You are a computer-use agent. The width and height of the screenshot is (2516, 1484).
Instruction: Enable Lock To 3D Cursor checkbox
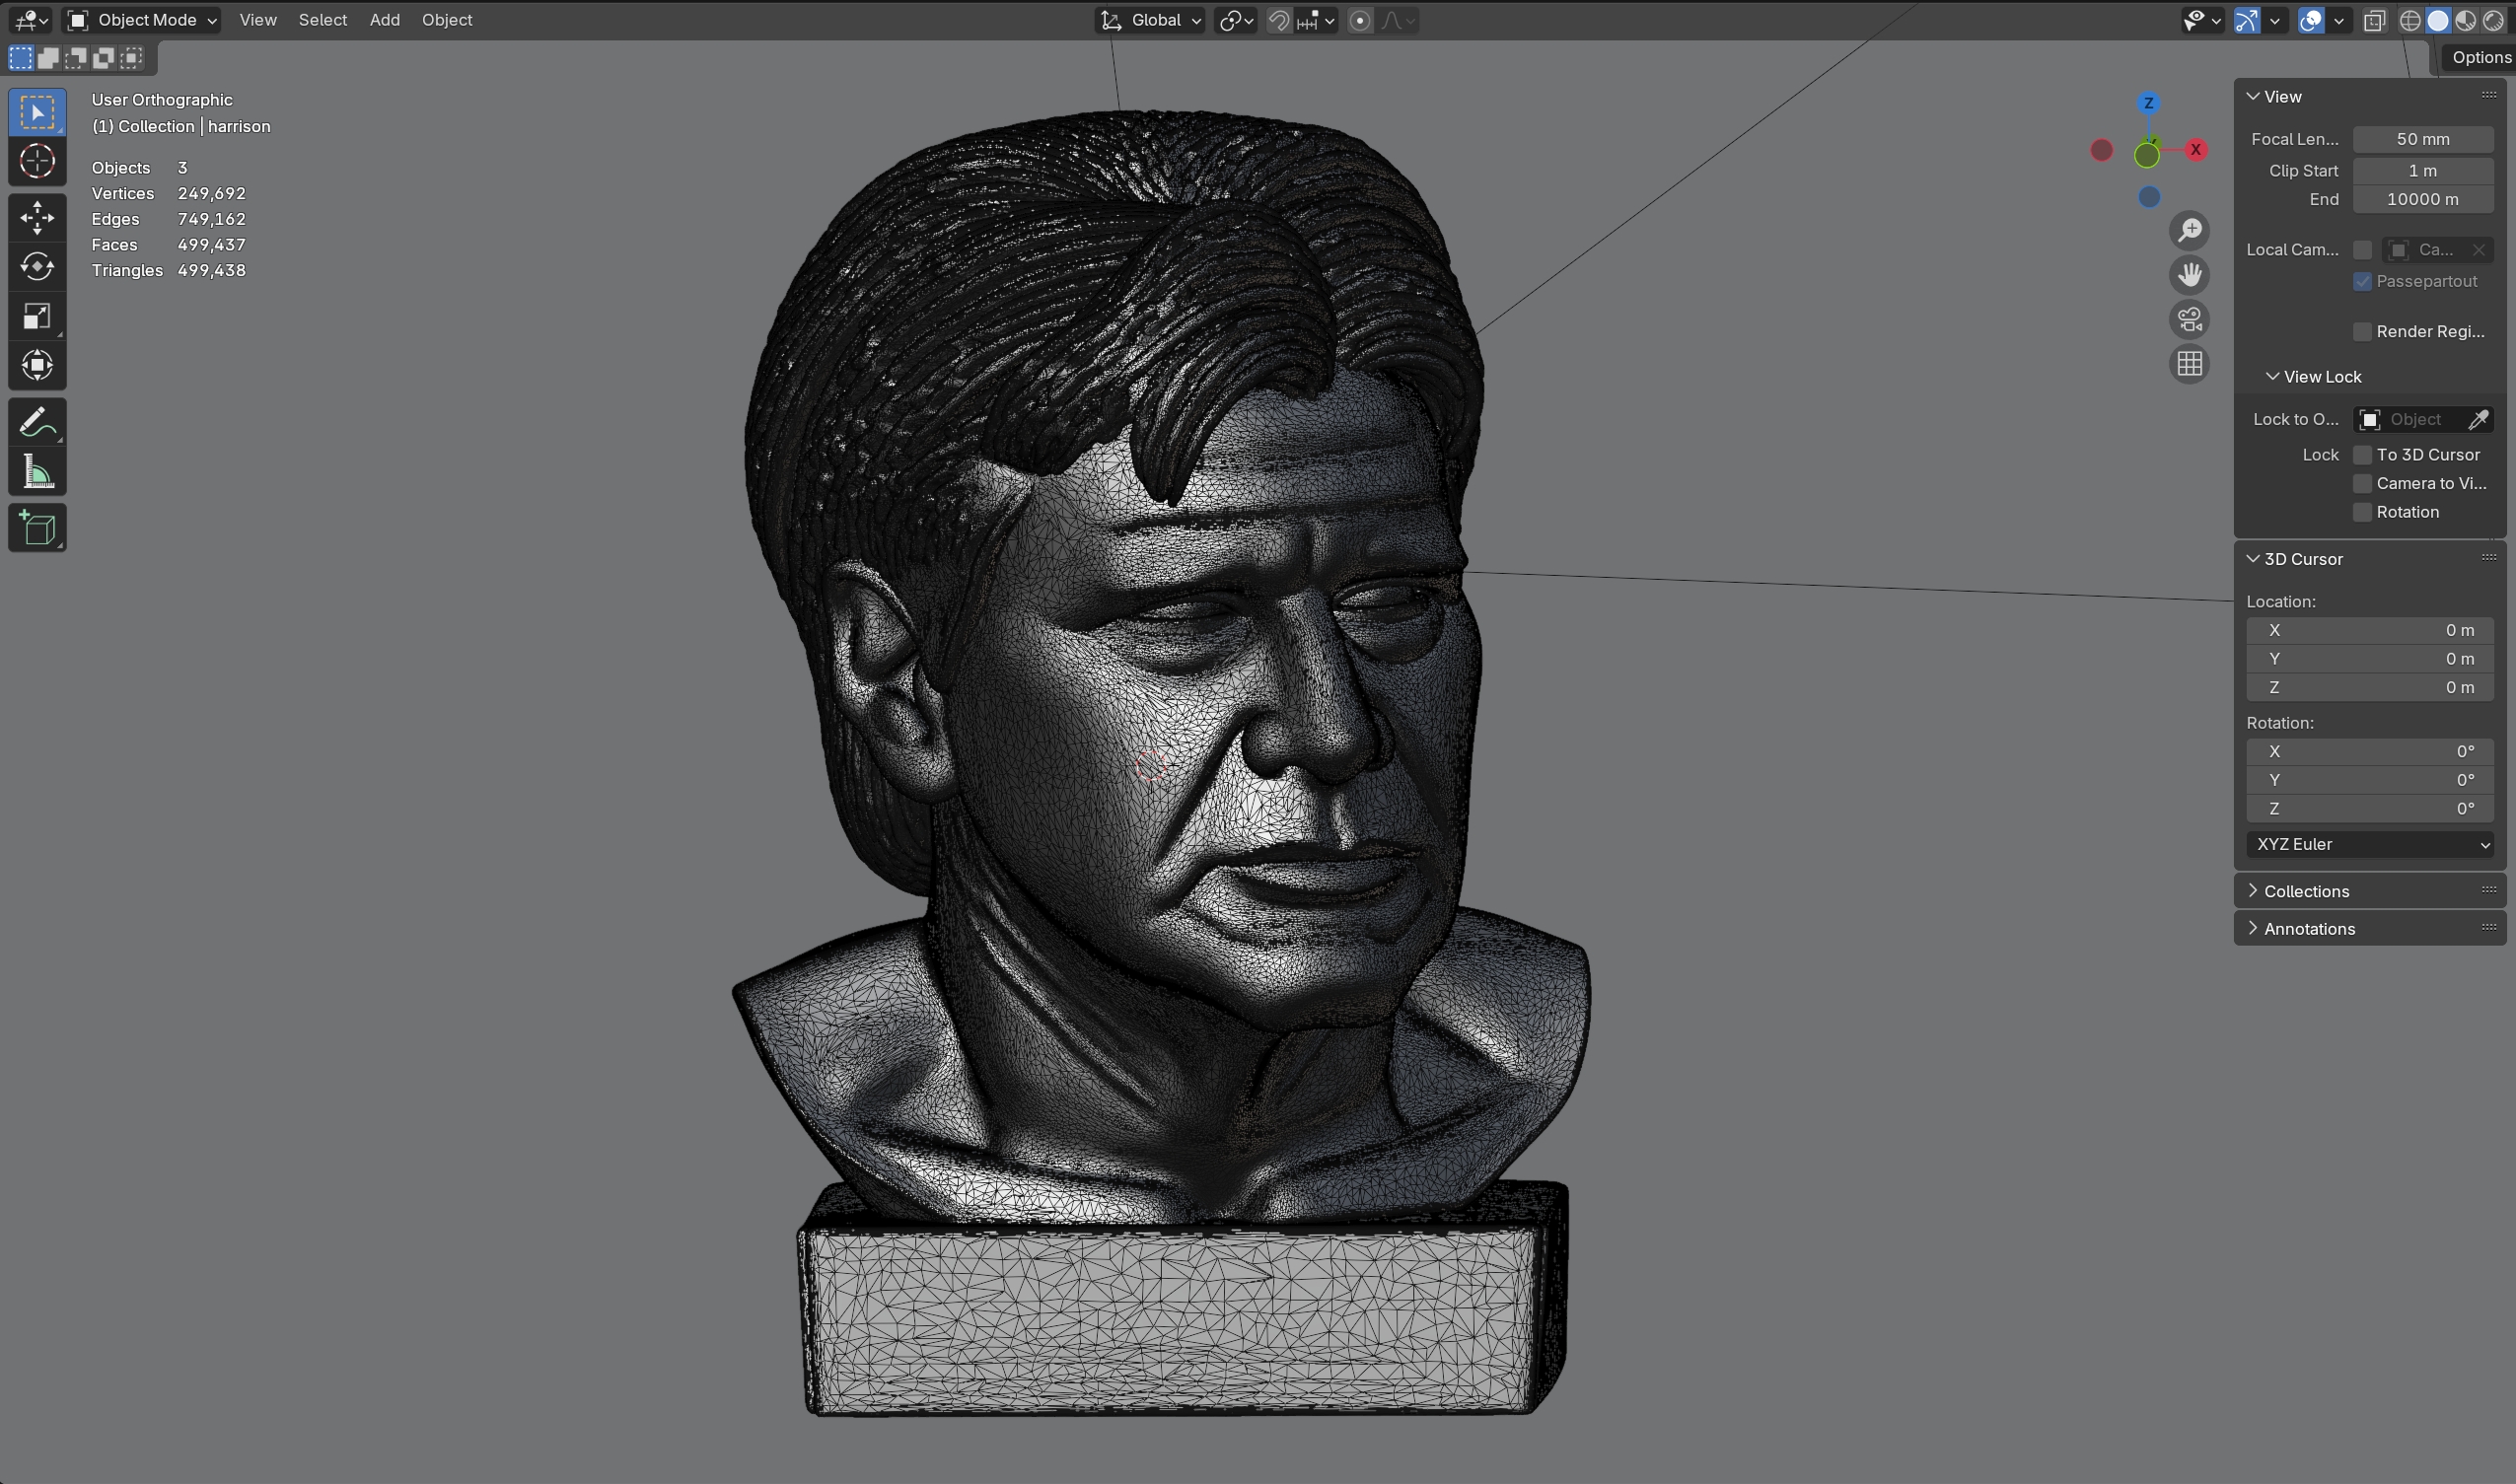tap(2362, 455)
